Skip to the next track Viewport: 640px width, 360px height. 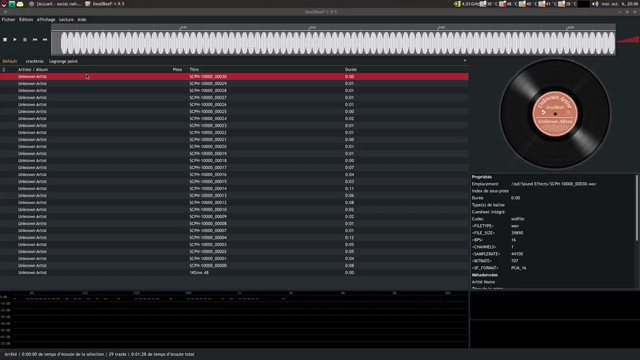click(45, 40)
